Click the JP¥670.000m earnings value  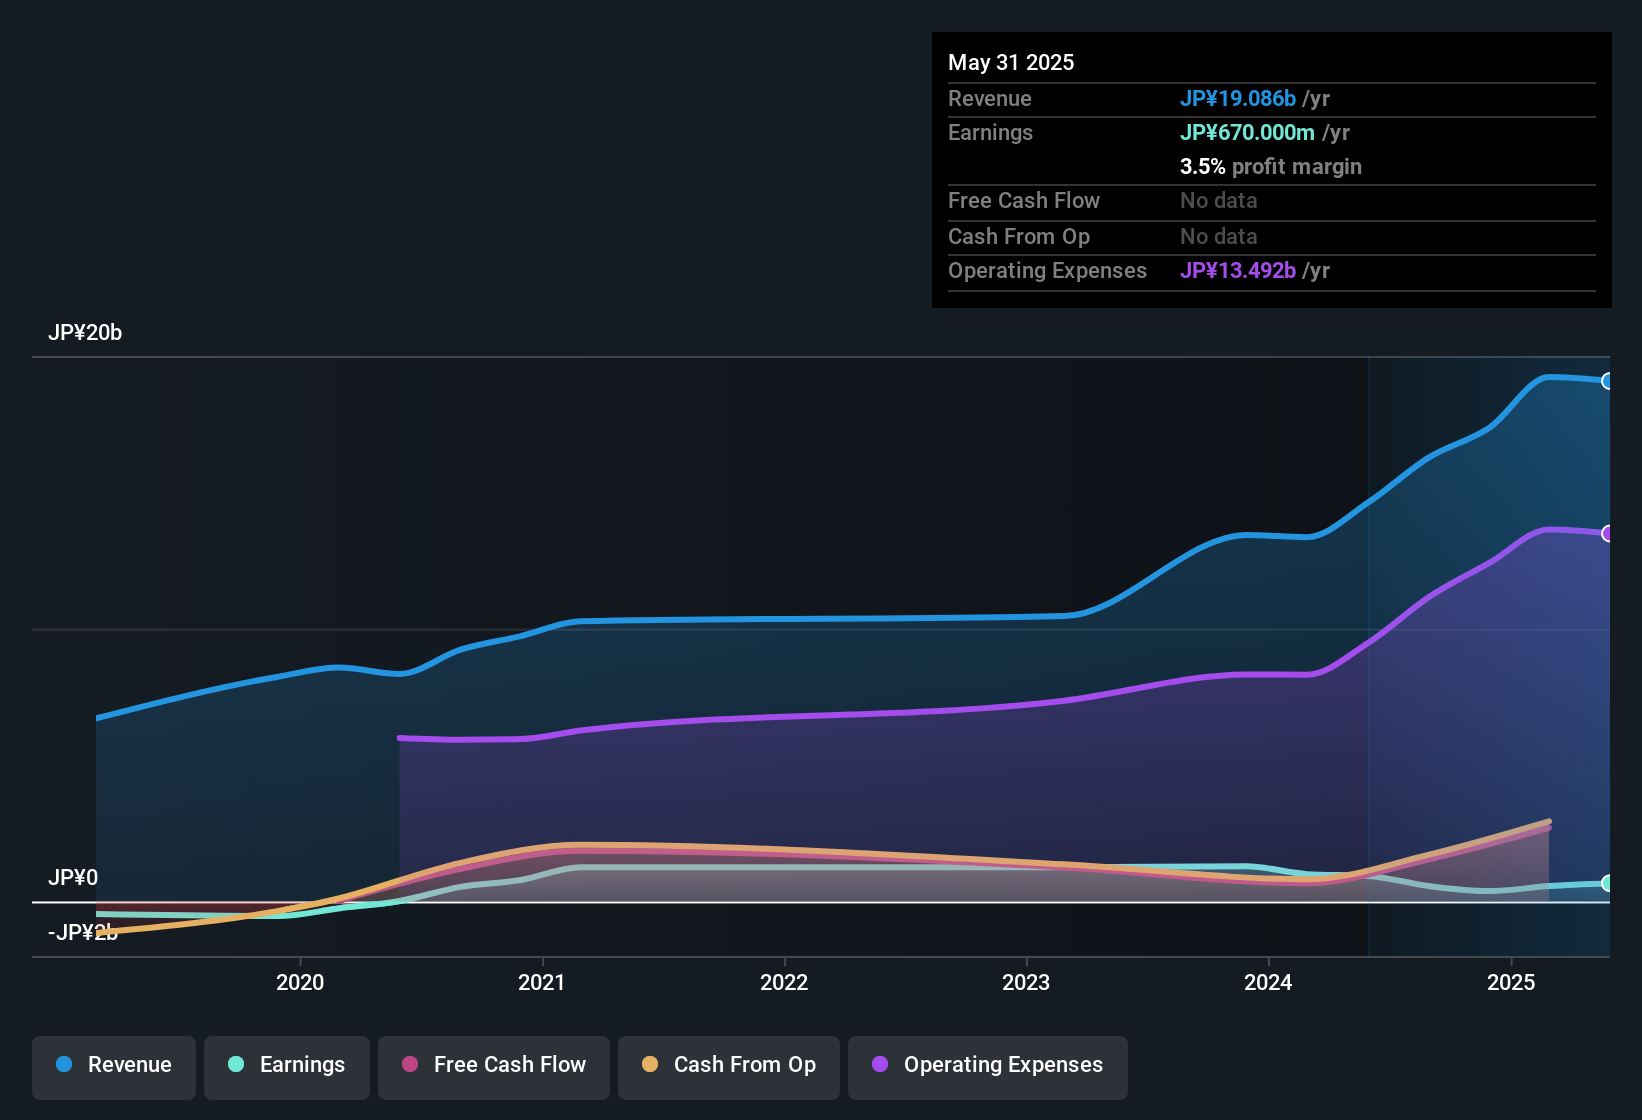coord(1247,132)
